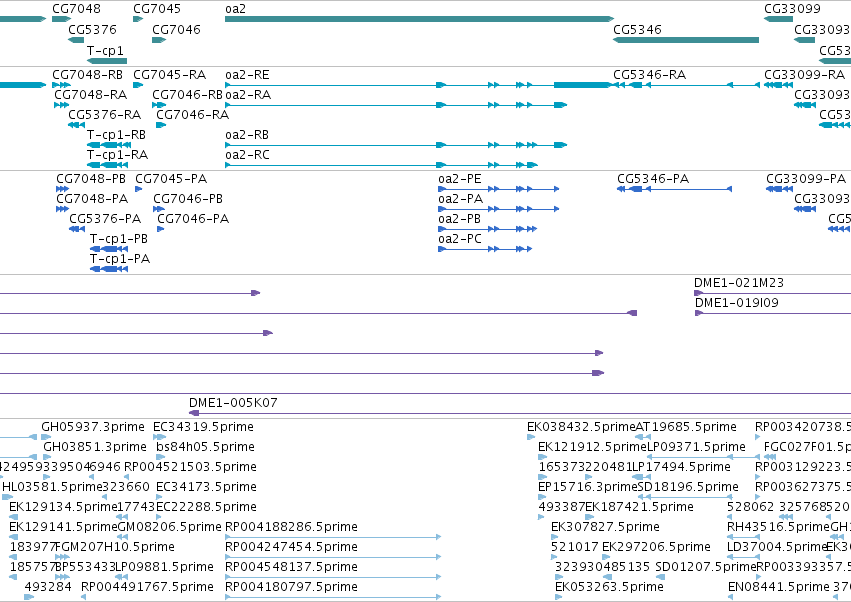Select the T-cp1-PB protein label
Screen dimensions: 851x602
pyautogui.click(x=119, y=239)
